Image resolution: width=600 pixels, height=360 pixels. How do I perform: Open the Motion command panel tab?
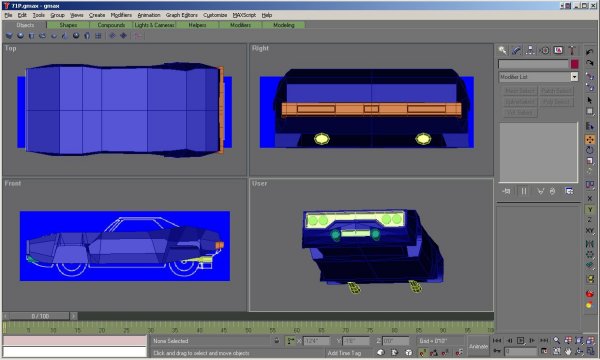click(x=545, y=50)
